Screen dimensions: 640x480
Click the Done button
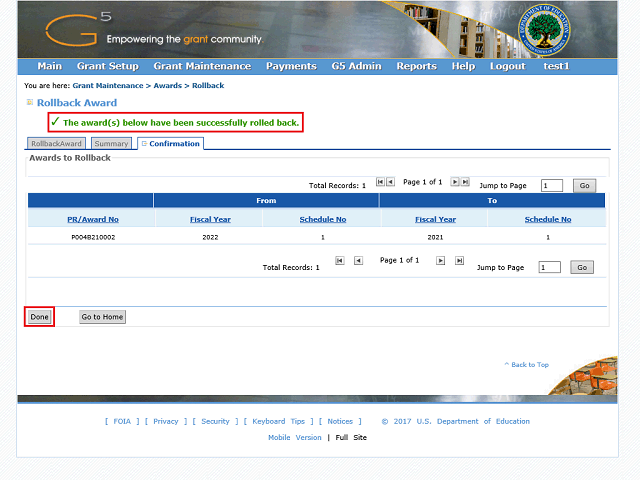[x=40, y=317]
